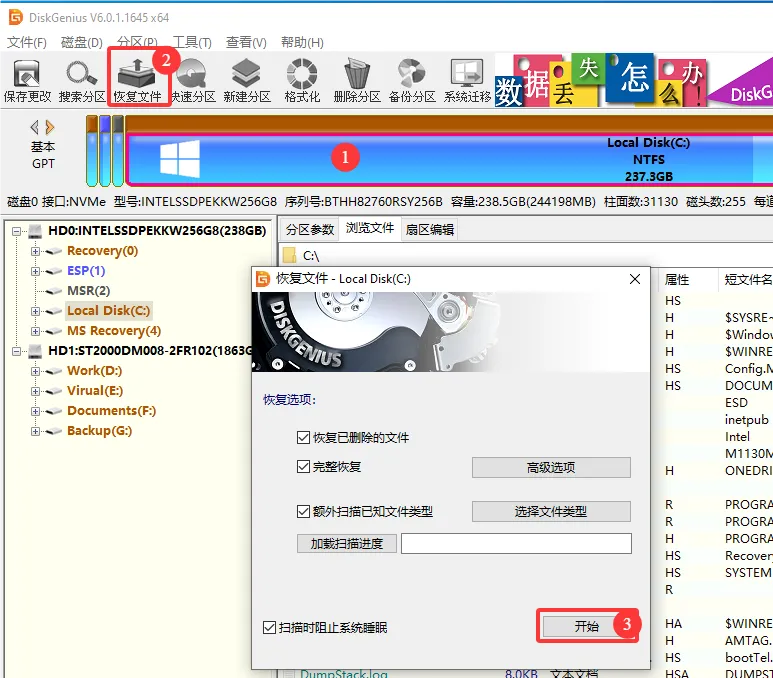Screen dimensions: 773x678
Task: Toggle 扫描时阻止系统睡眠 checkbox
Action: [269, 627]
